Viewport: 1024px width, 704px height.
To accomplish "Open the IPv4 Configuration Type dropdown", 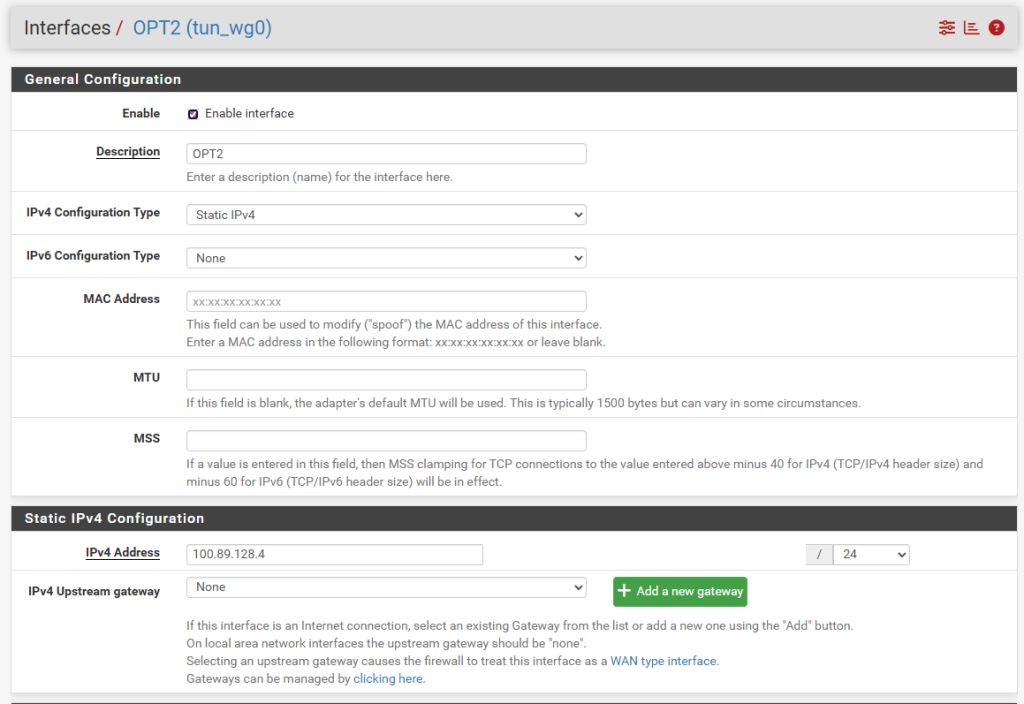I will coord(386,215).
